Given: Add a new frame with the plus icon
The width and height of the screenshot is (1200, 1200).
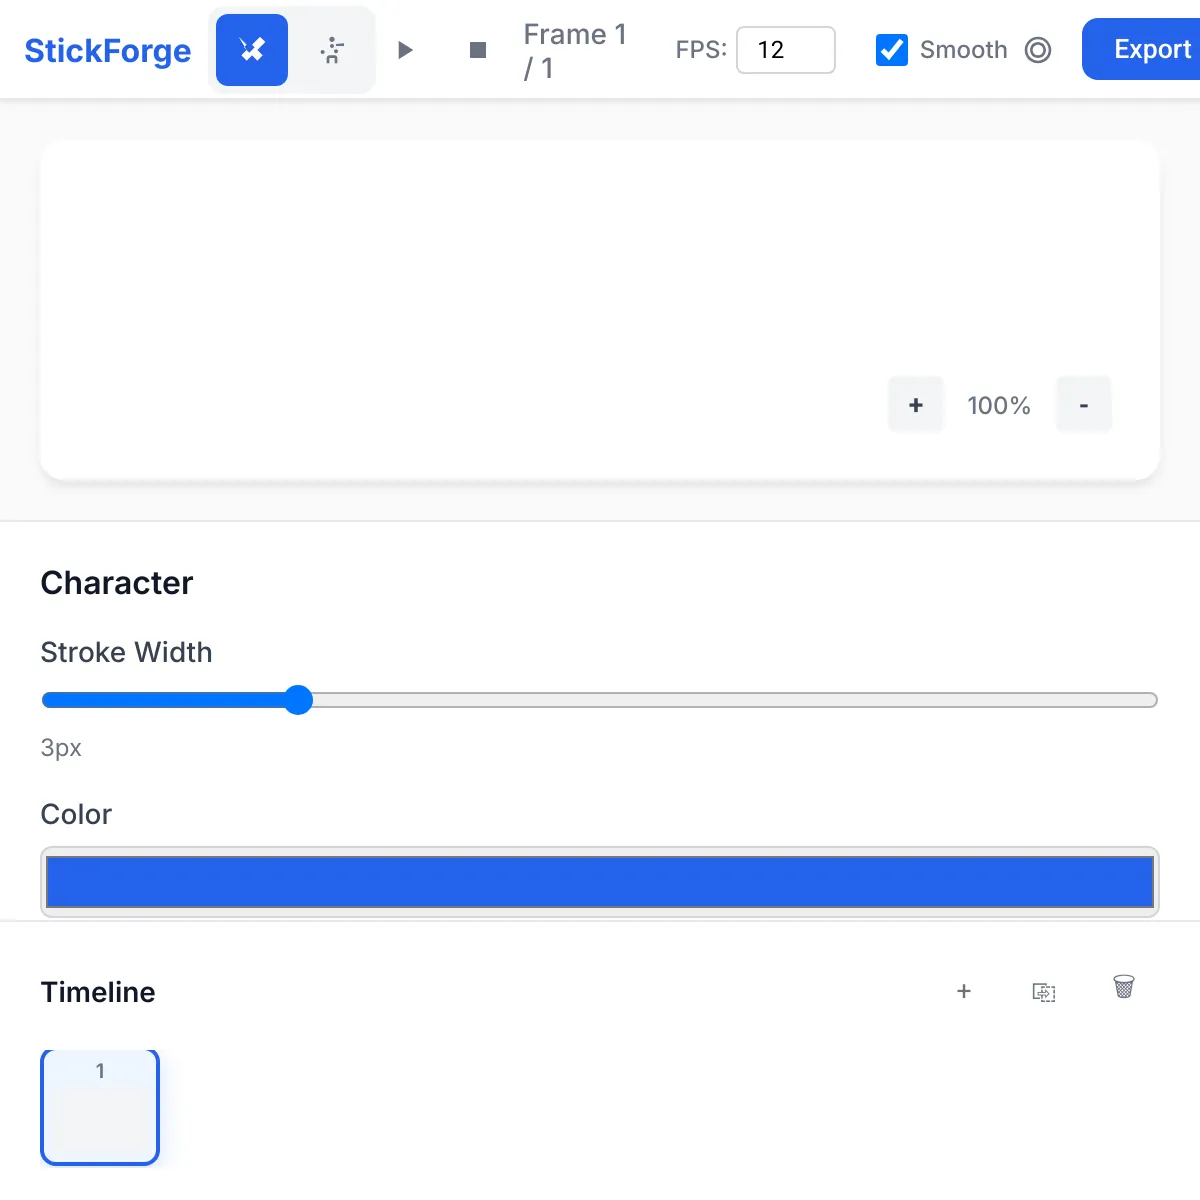Looking at the screenshot, I should click(963, 991).
